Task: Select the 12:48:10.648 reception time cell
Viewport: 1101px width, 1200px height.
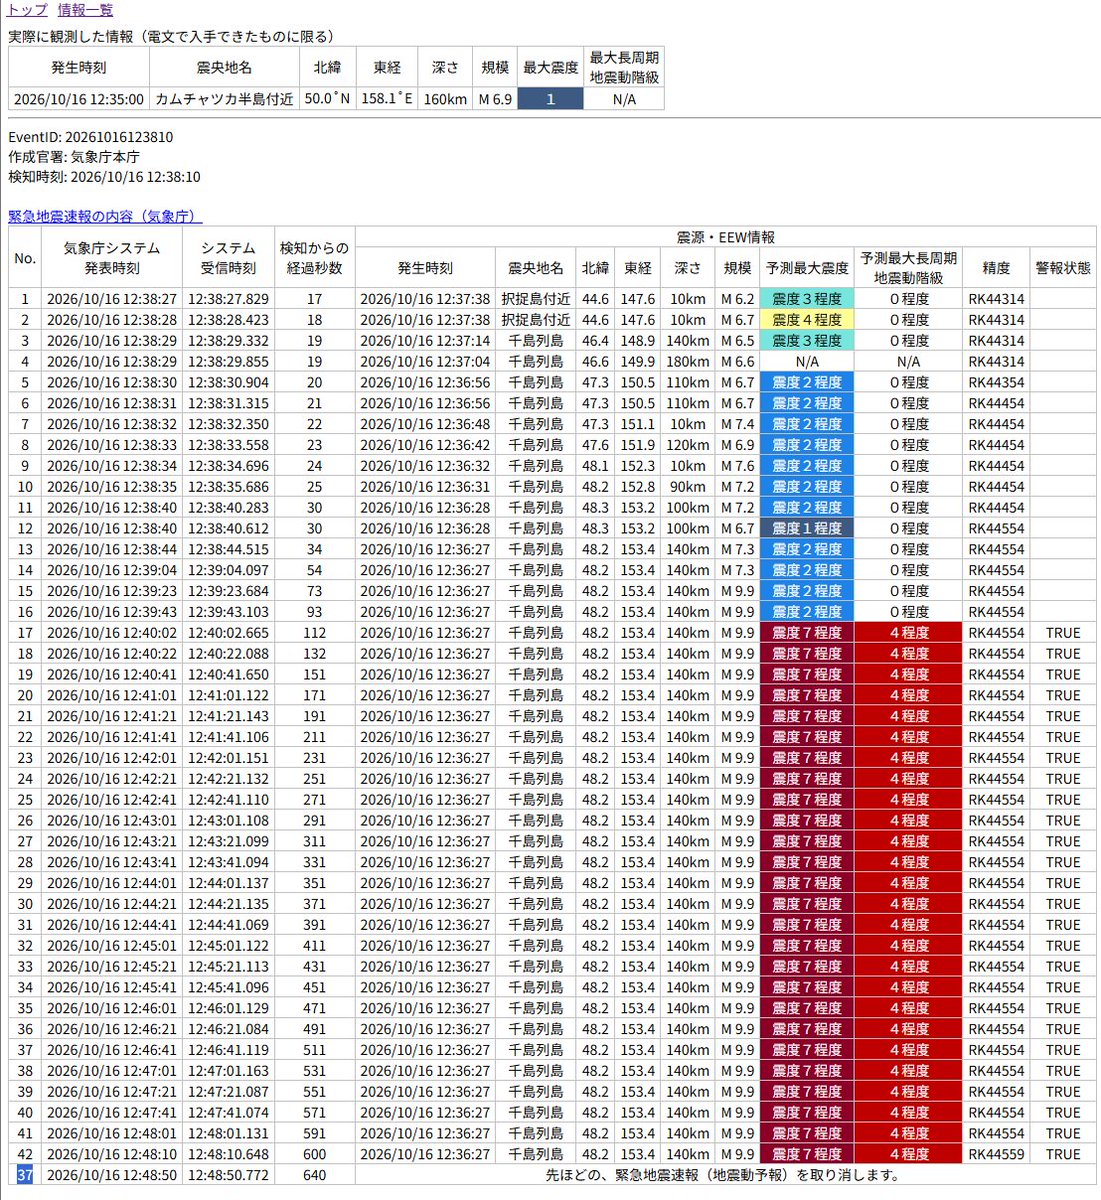Action: click(228, 1154)
